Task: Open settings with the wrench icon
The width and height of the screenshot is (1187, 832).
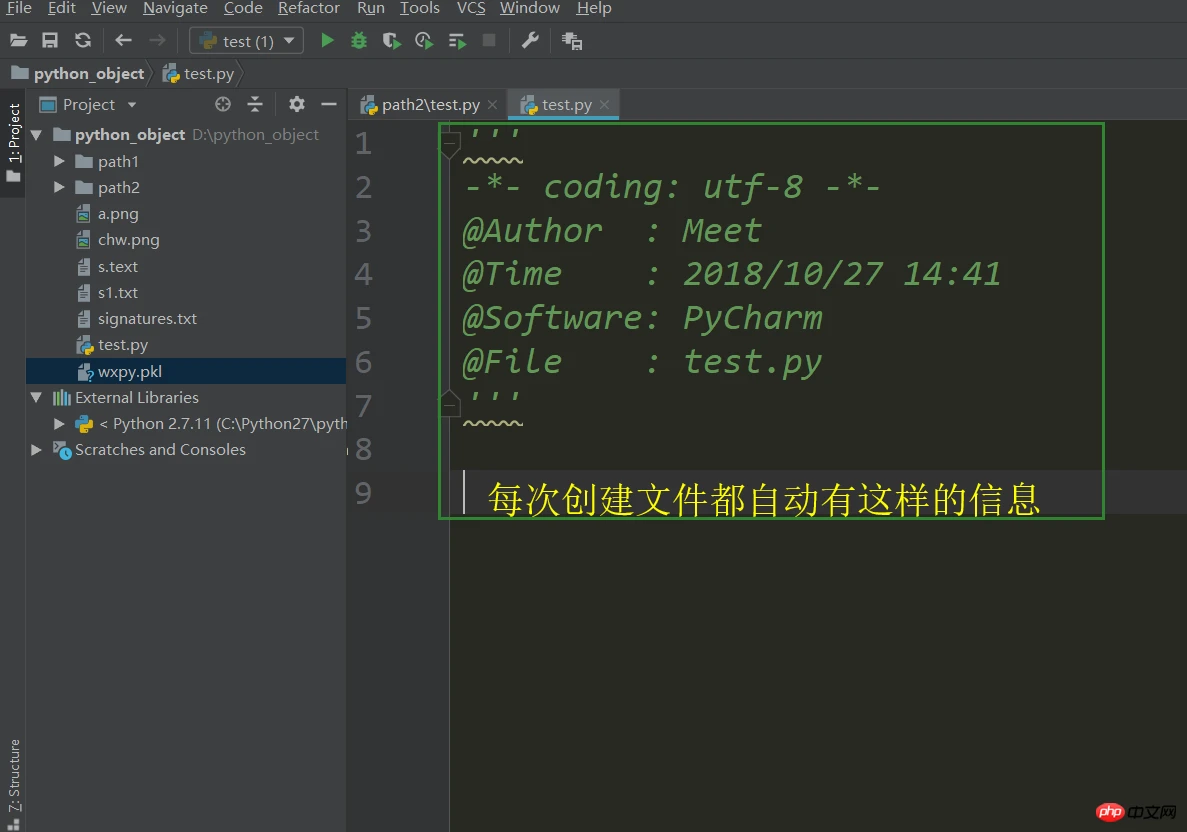Action: point(530,41)
